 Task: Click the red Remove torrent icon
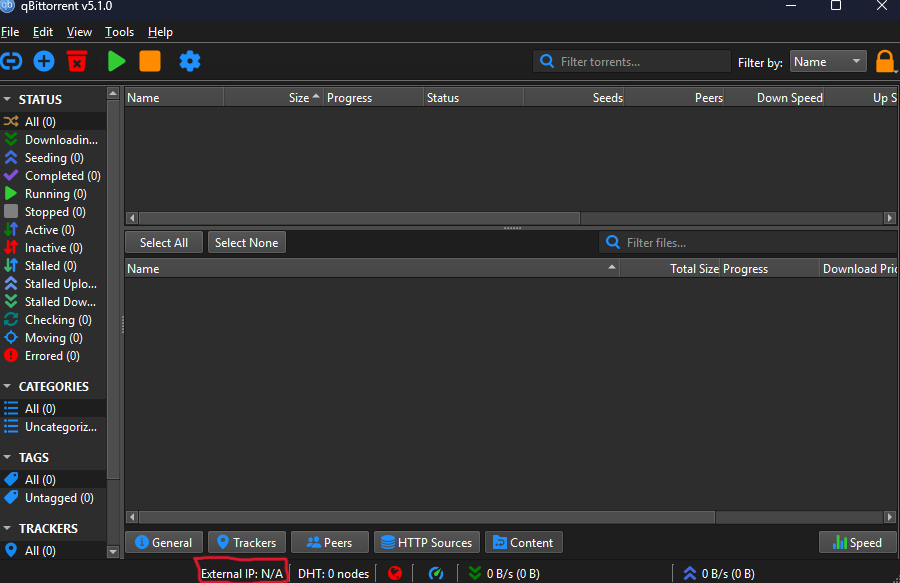77,61
